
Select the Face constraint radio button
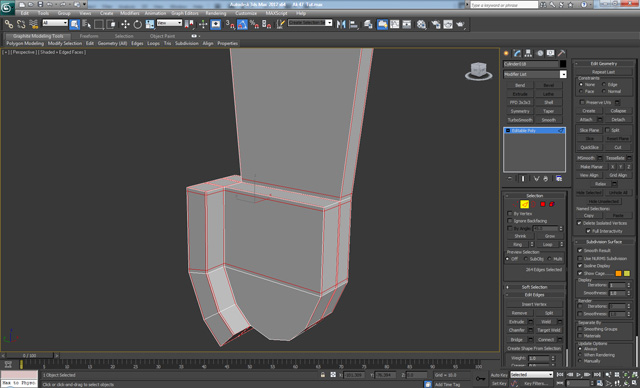tap(581, 91)
